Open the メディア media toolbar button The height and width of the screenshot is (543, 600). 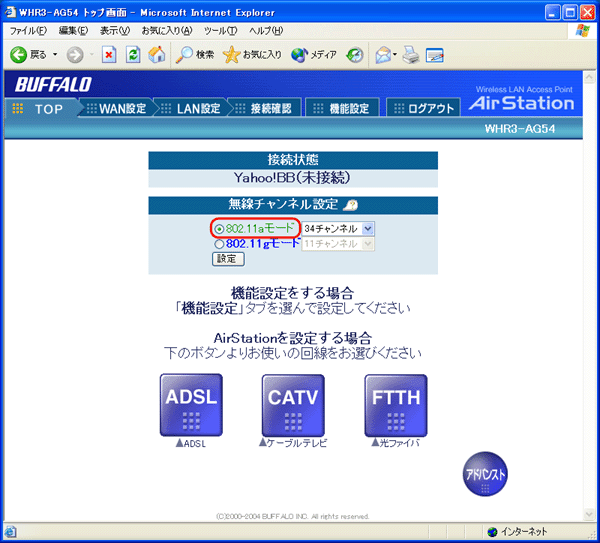click(x=314, y=55)
